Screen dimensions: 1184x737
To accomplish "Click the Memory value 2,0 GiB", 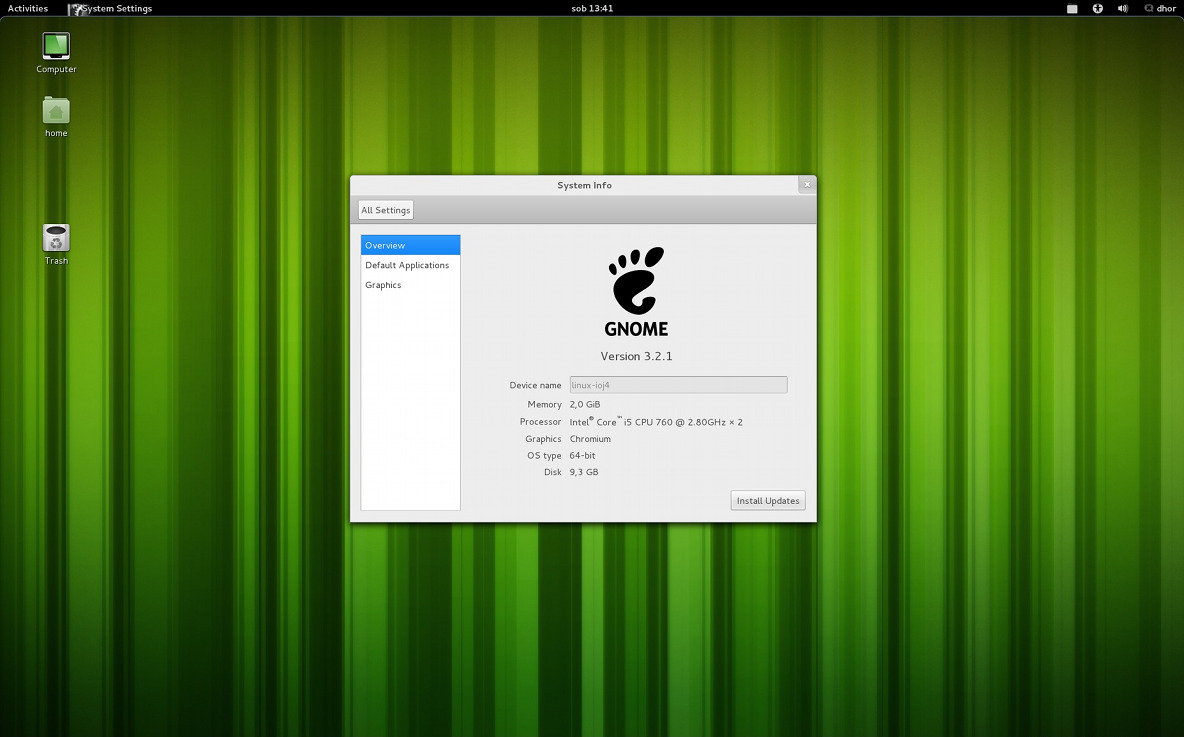I will point(585,405).
